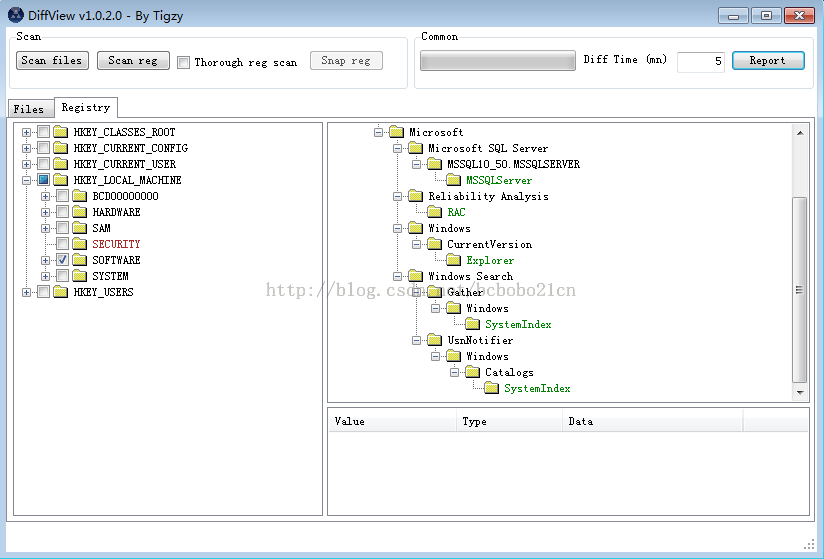The image size is (824, 559).
Task: Click the DiffView app icon in title bar
Action: click(x=16, y=15)
